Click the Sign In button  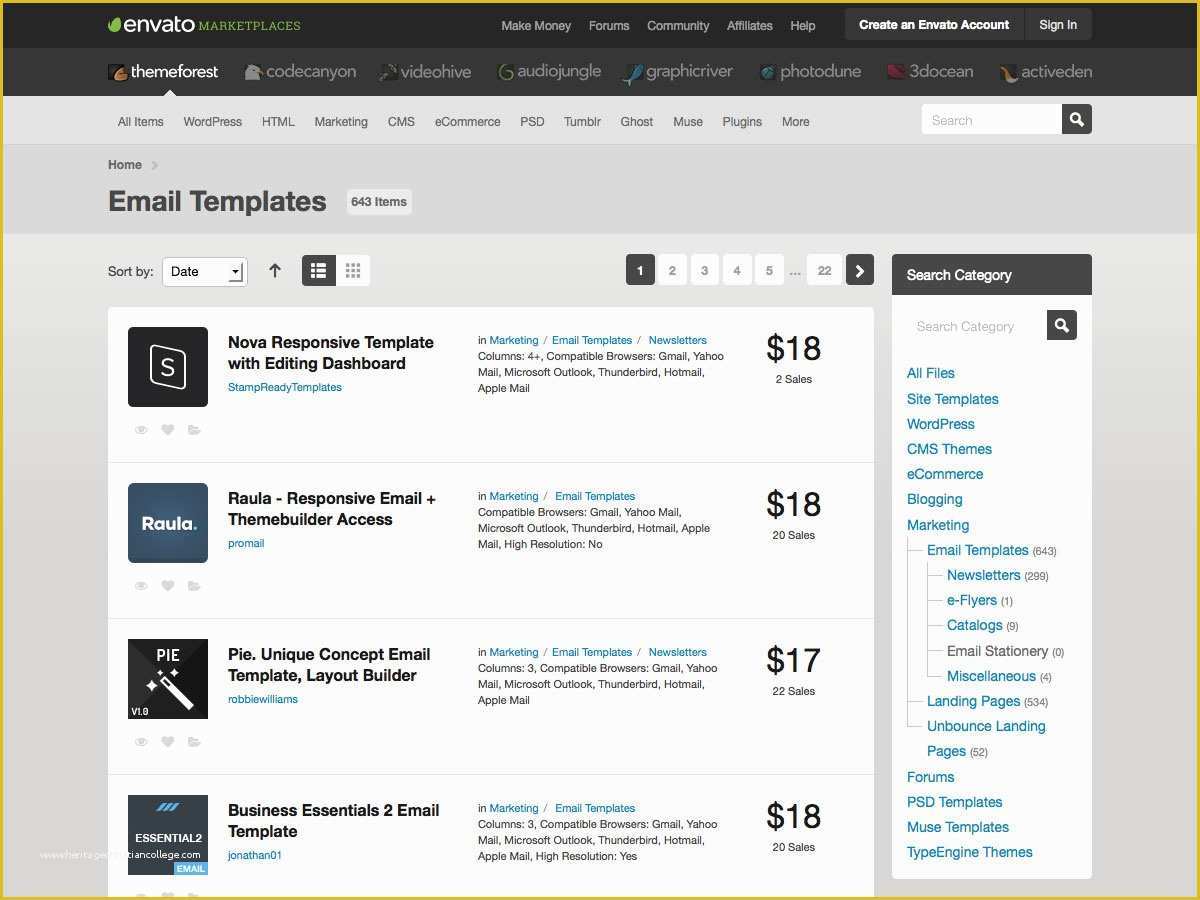click(1058, 25)
